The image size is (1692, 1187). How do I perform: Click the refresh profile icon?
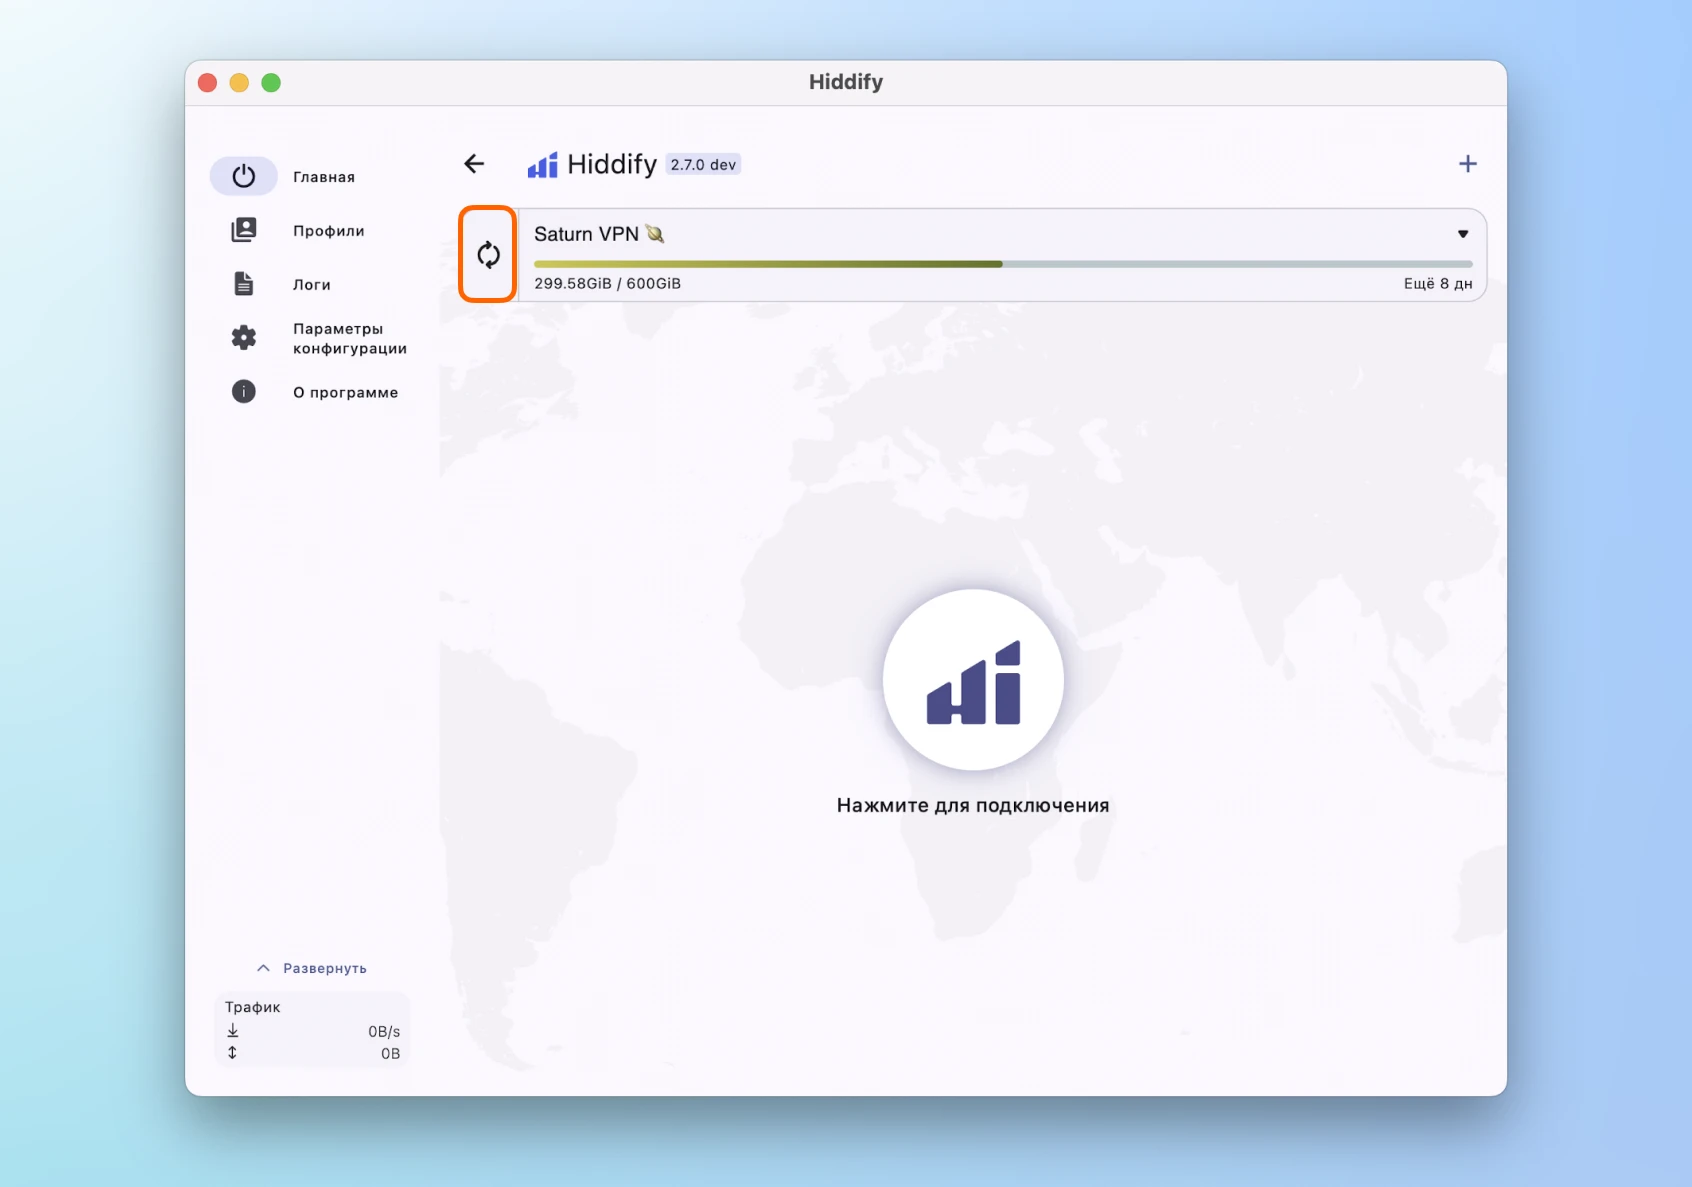pos(488,255)
